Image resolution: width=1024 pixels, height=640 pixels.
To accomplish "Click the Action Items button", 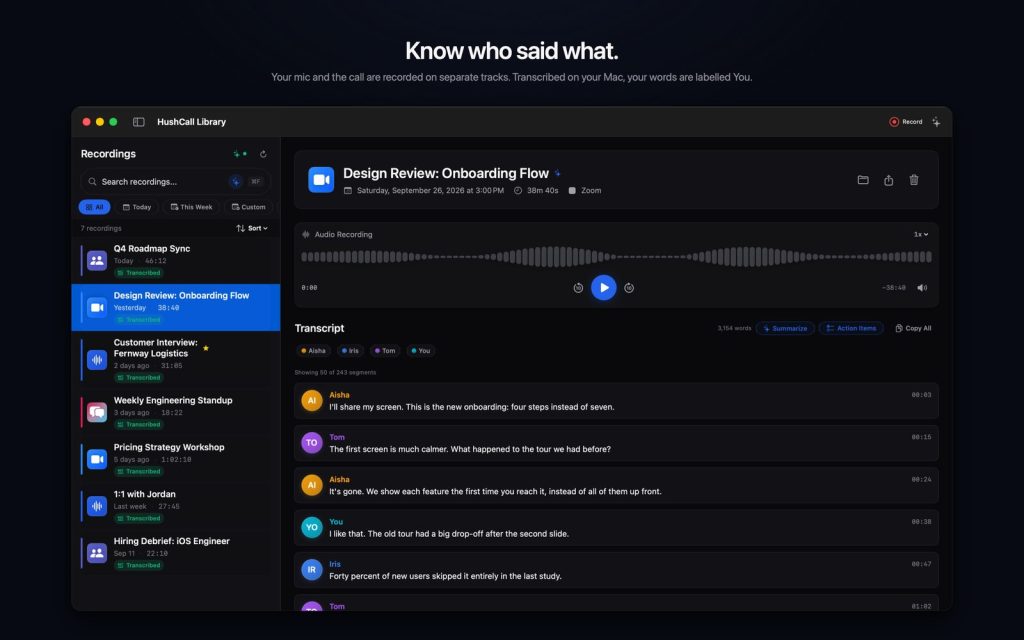I will (851, 328).
